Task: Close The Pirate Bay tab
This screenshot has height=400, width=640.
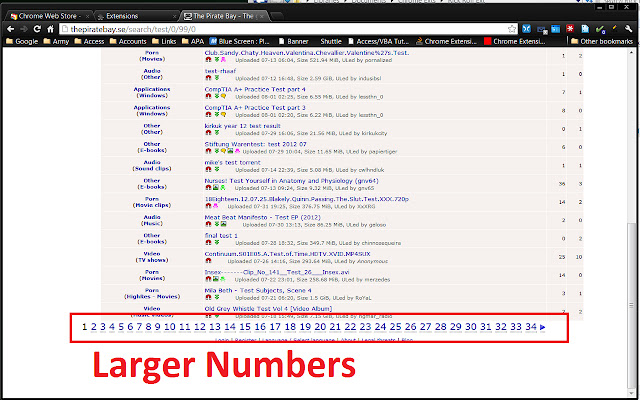Action: pyautogui.click(x=262, y=16)
